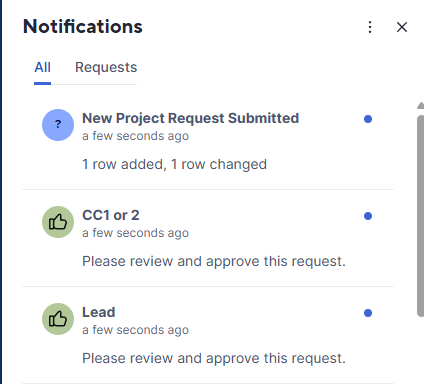Image resolution: width=424 pixels, height=384 pixels.
Task: Open the three-dot notifications options menu
Action: 370,27
